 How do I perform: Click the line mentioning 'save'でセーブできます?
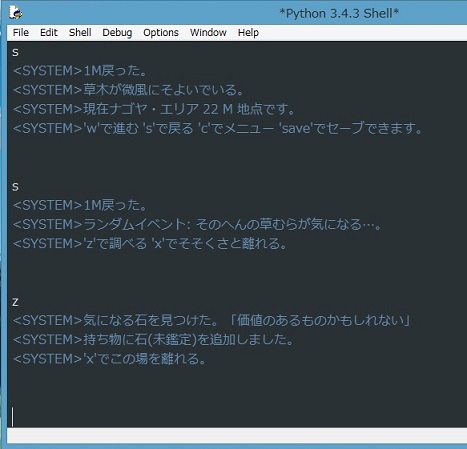click(218, 128)
